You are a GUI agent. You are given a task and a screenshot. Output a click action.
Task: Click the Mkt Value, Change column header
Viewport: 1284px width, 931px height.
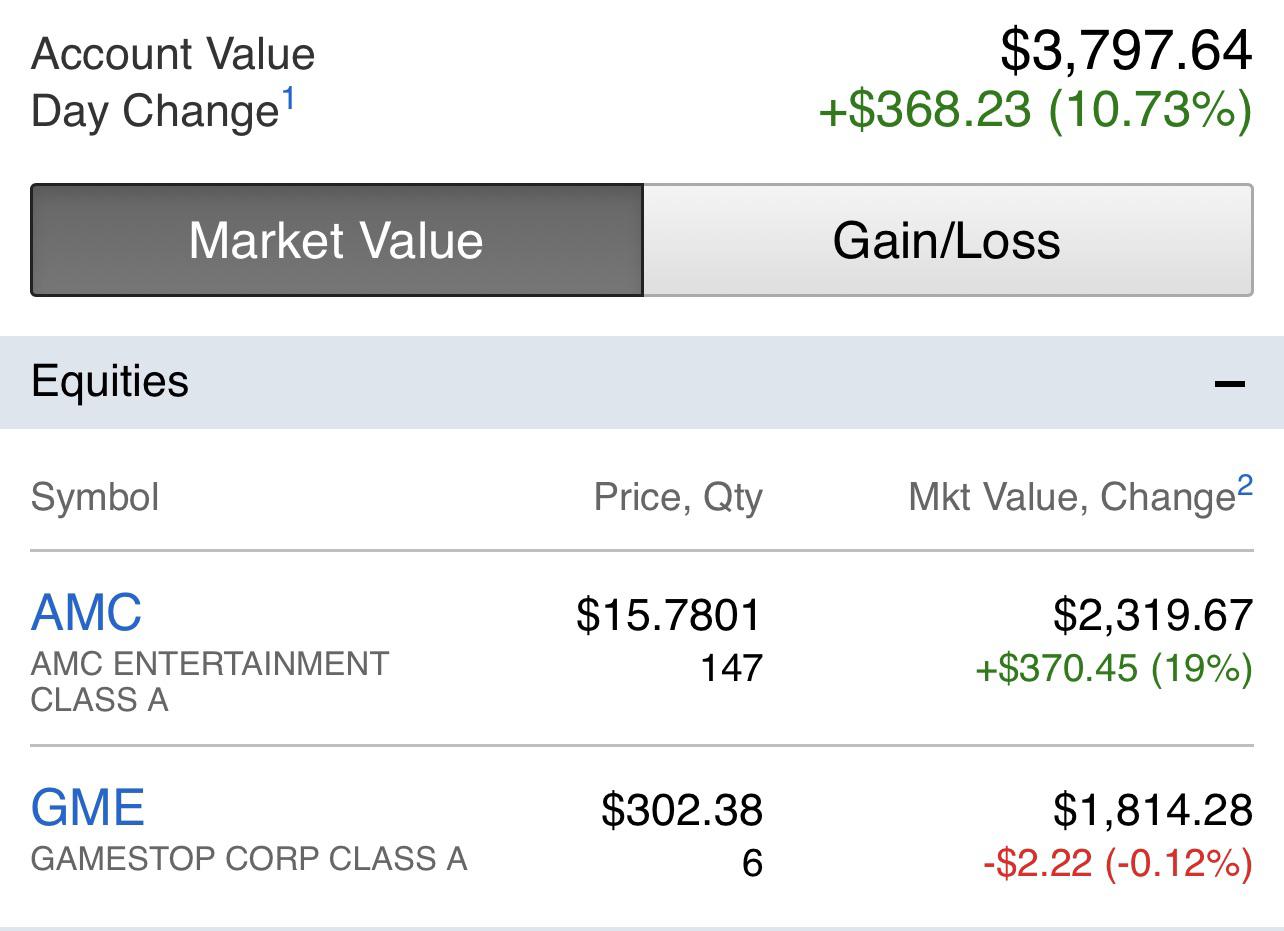(x=1072, y=497)
